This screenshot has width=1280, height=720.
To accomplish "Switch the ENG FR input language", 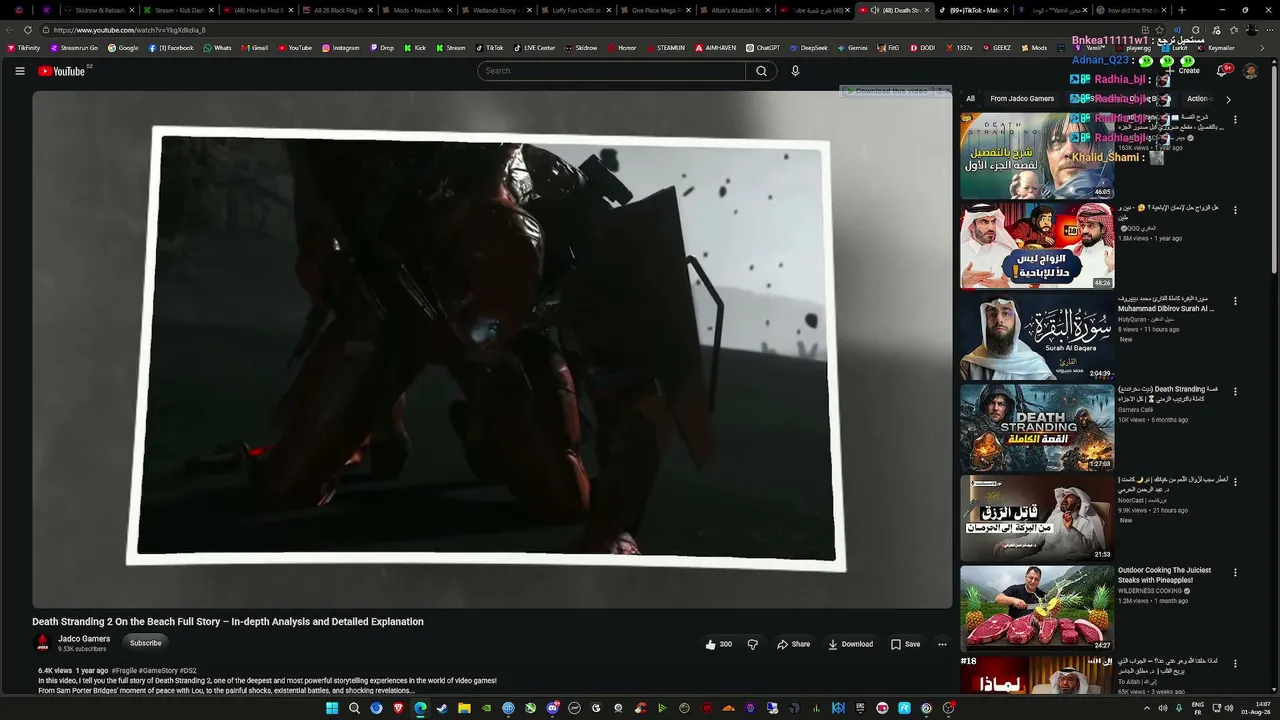I will click(x=1197, y=708).
